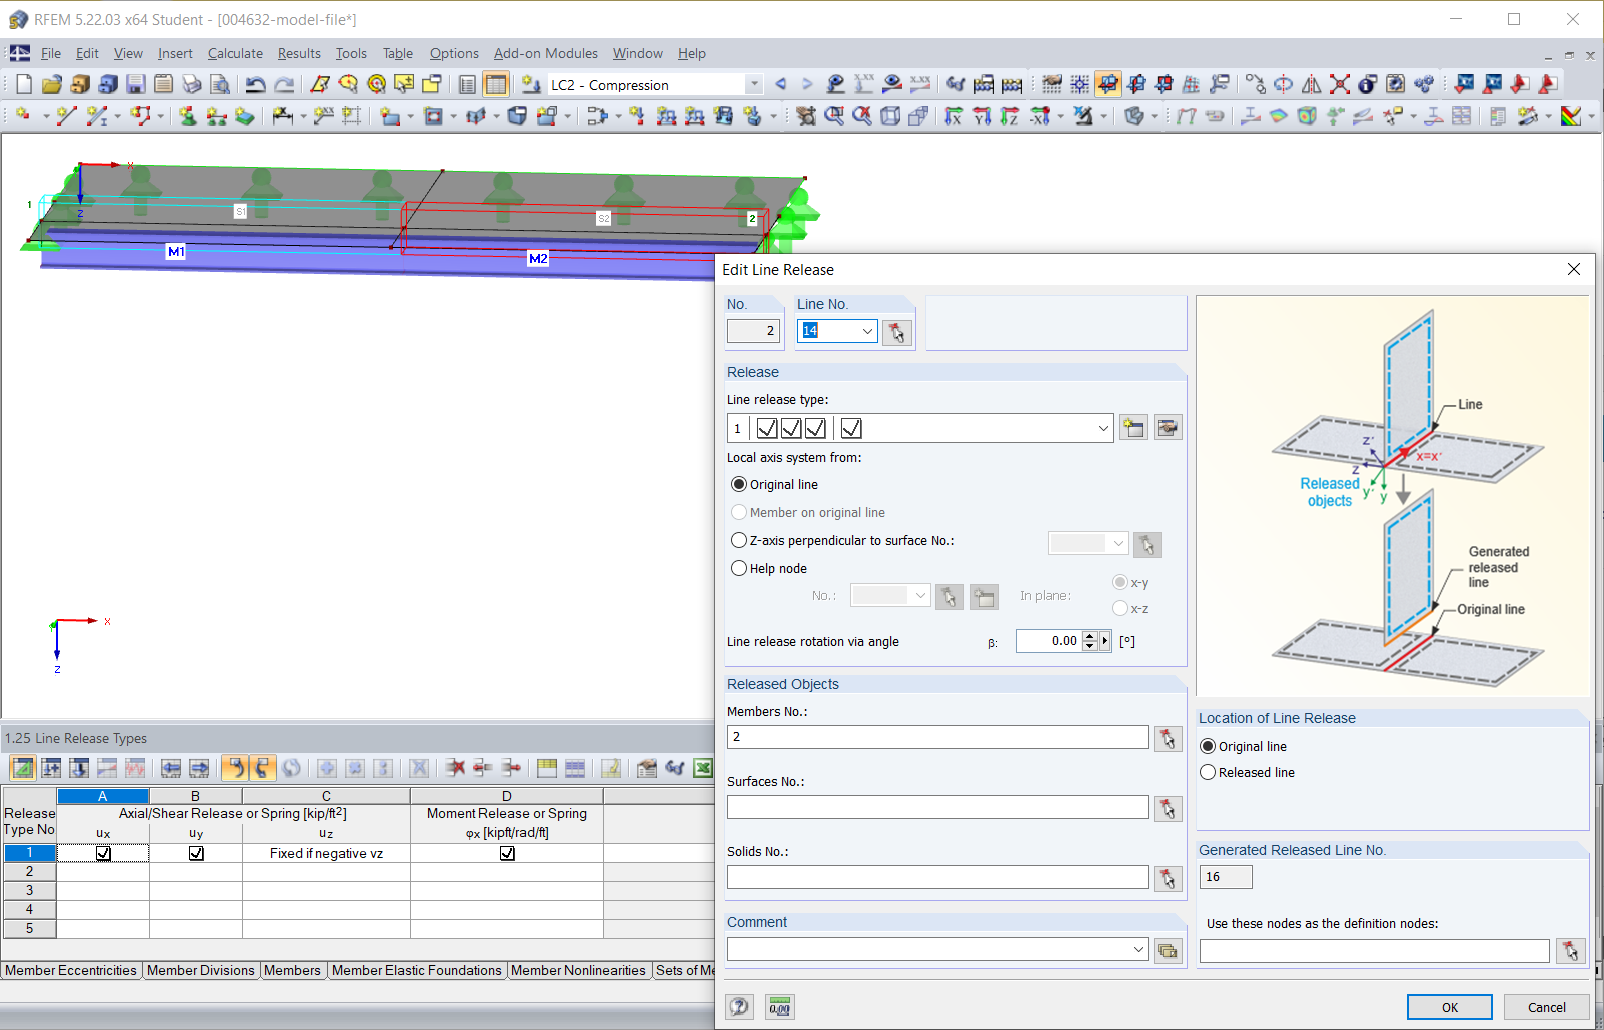This screenshot has width=1604, height=1030.
Task: Choose Original line as release location
Action: click(x=1208, y=746)
